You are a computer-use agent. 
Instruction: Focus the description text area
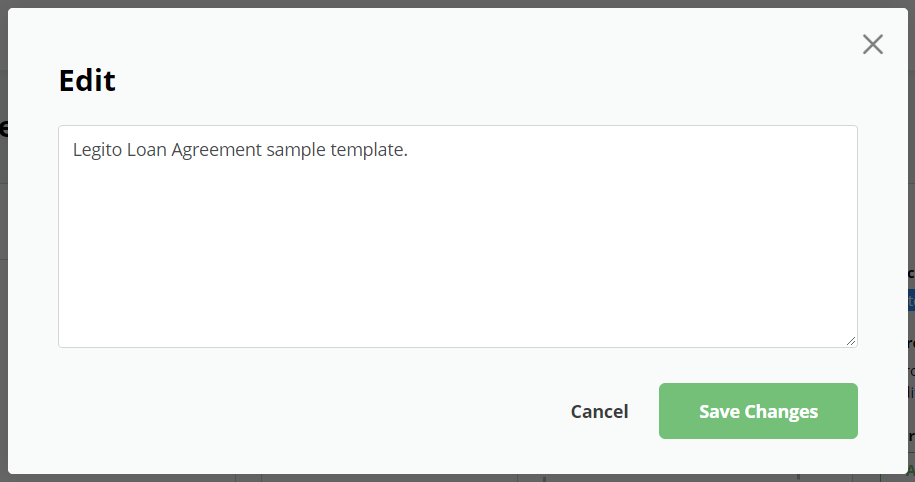tap(458, 236)
